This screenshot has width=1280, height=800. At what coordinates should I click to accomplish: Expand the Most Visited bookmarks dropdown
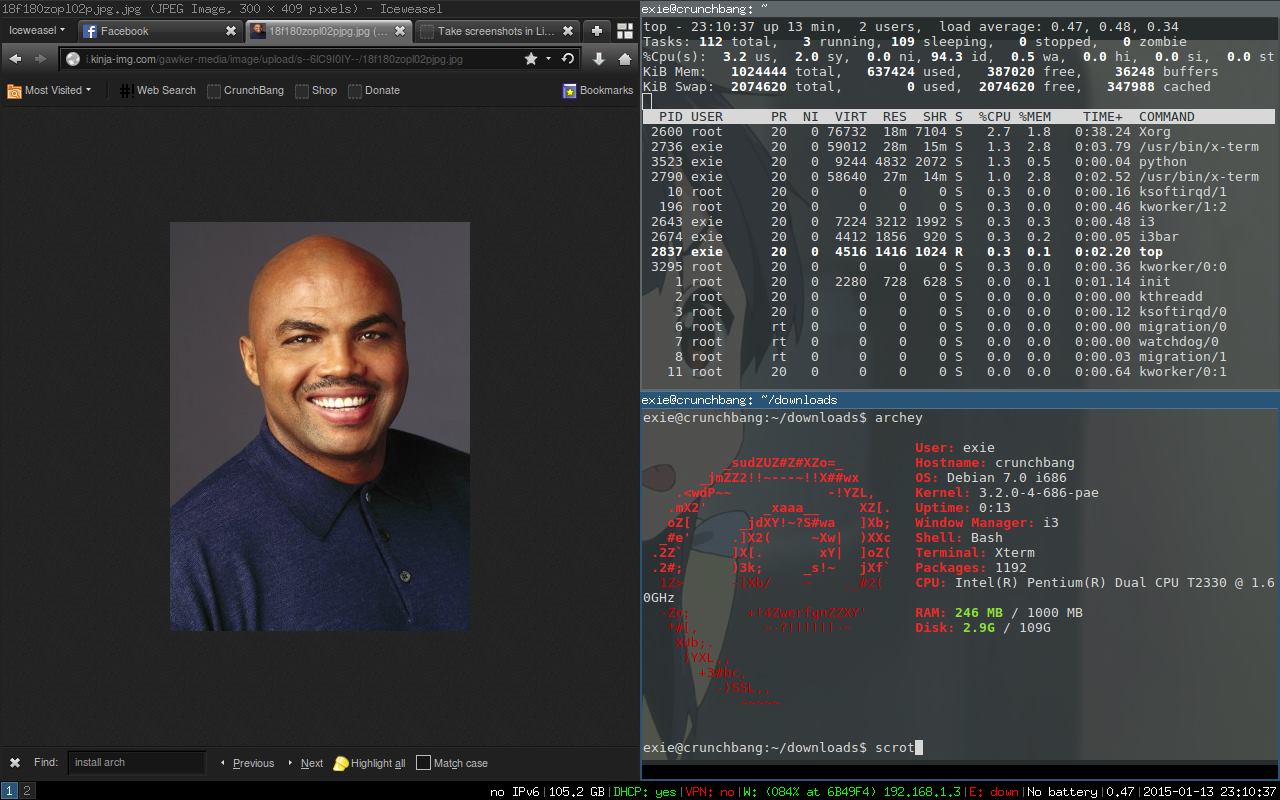[x=50, y=90]
